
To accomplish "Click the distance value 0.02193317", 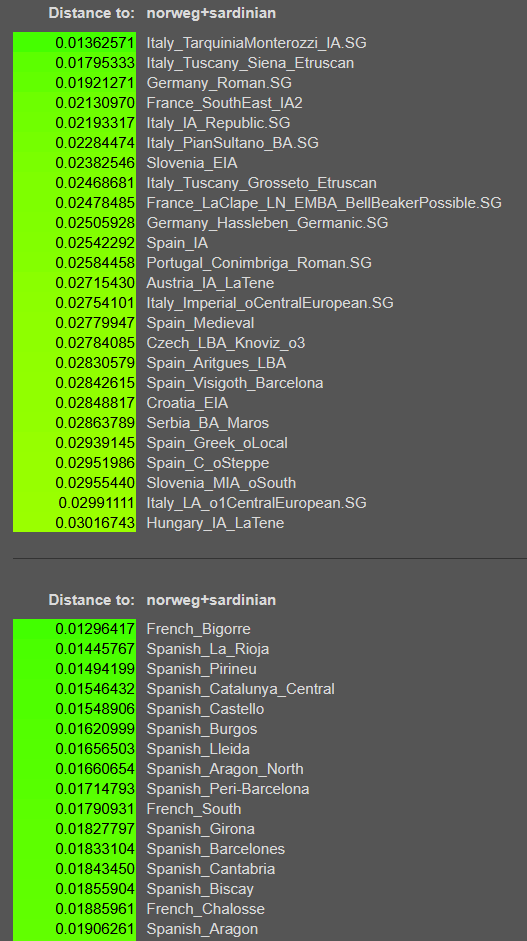I will pyautogui.click(x=95, y=122).
